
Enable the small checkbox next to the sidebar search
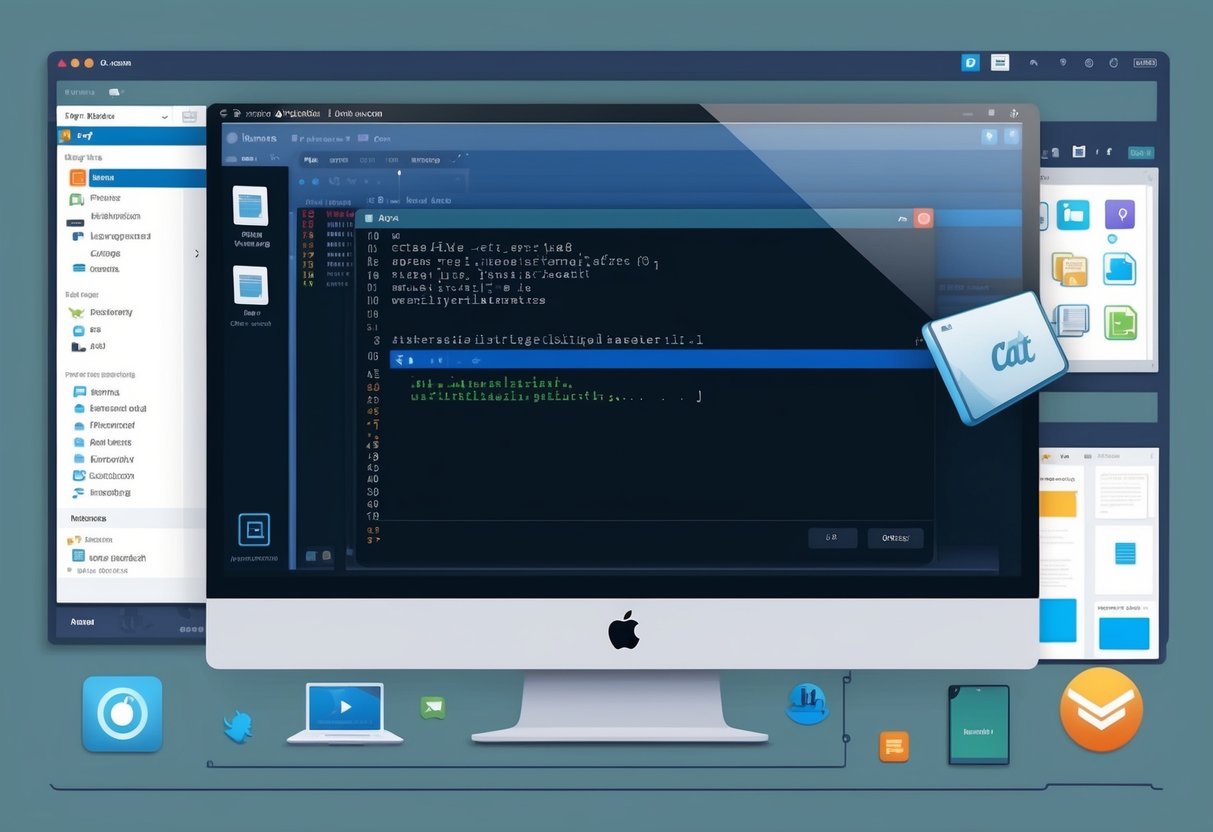coord(189,116)
